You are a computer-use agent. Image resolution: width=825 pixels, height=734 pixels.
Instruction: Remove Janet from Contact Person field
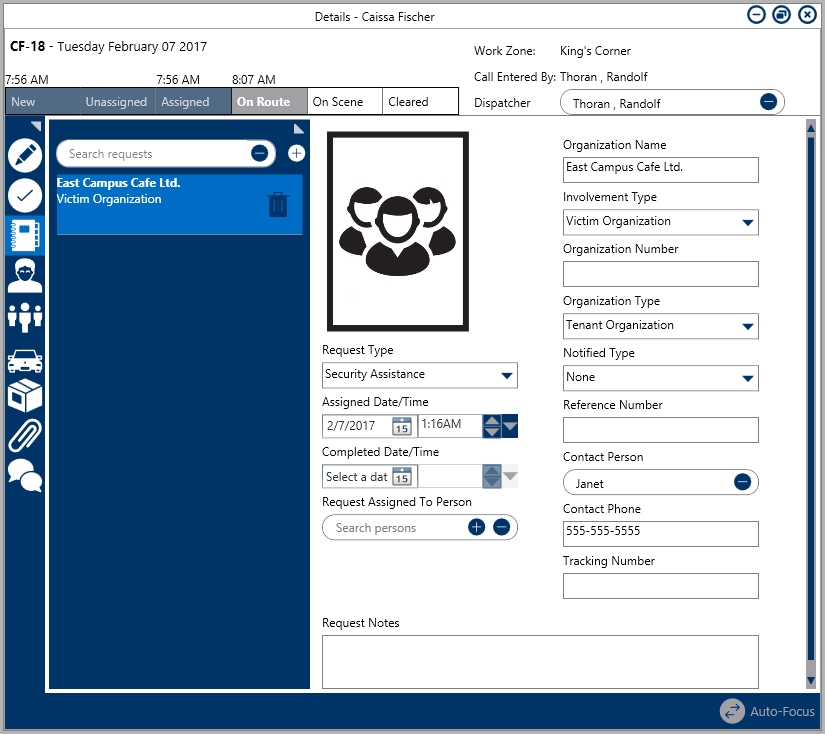[x=742, y=482]
